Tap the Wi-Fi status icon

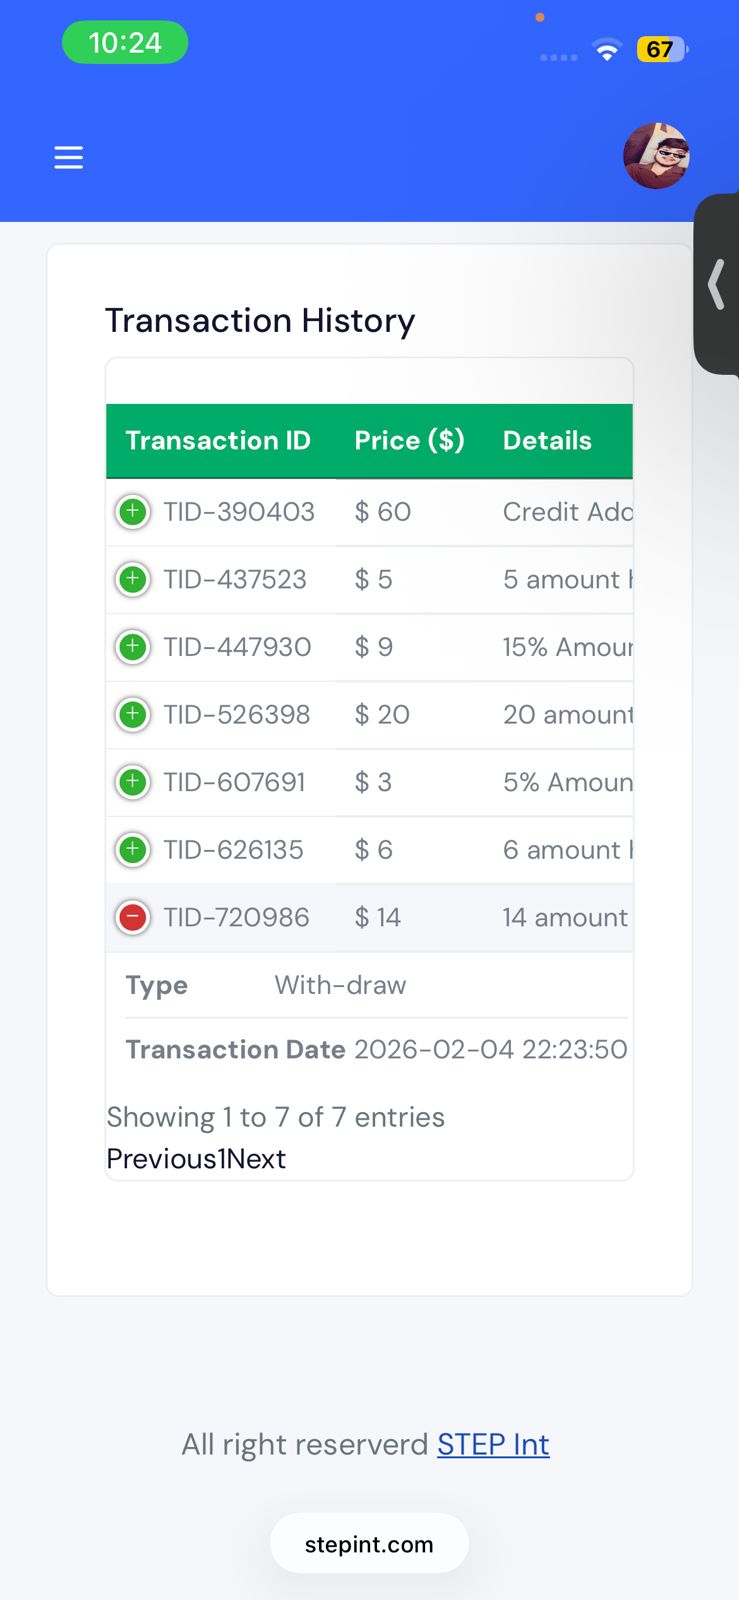[x=606, y=50]
